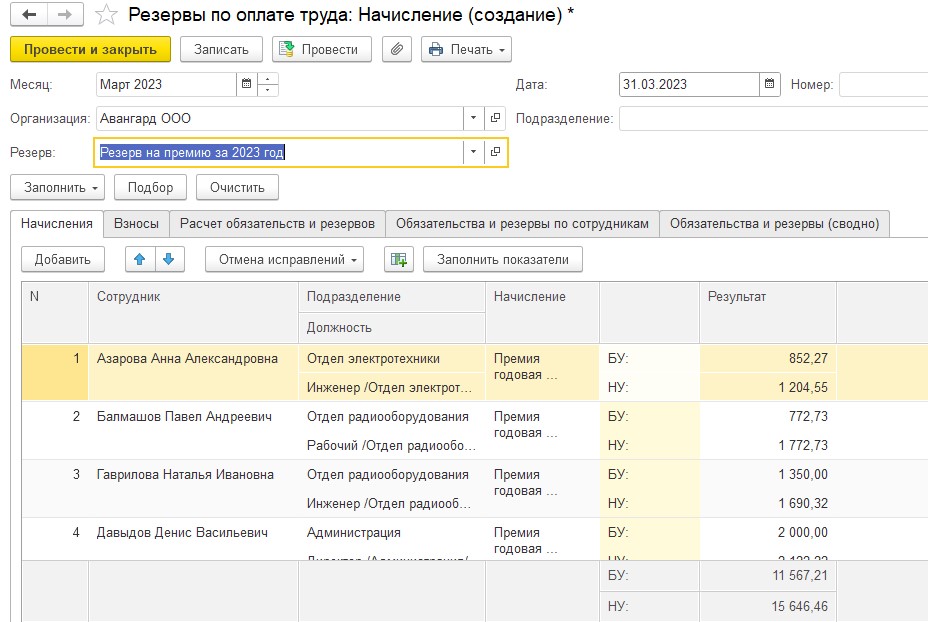Open attached files via paperclip icon

point(397,49)
